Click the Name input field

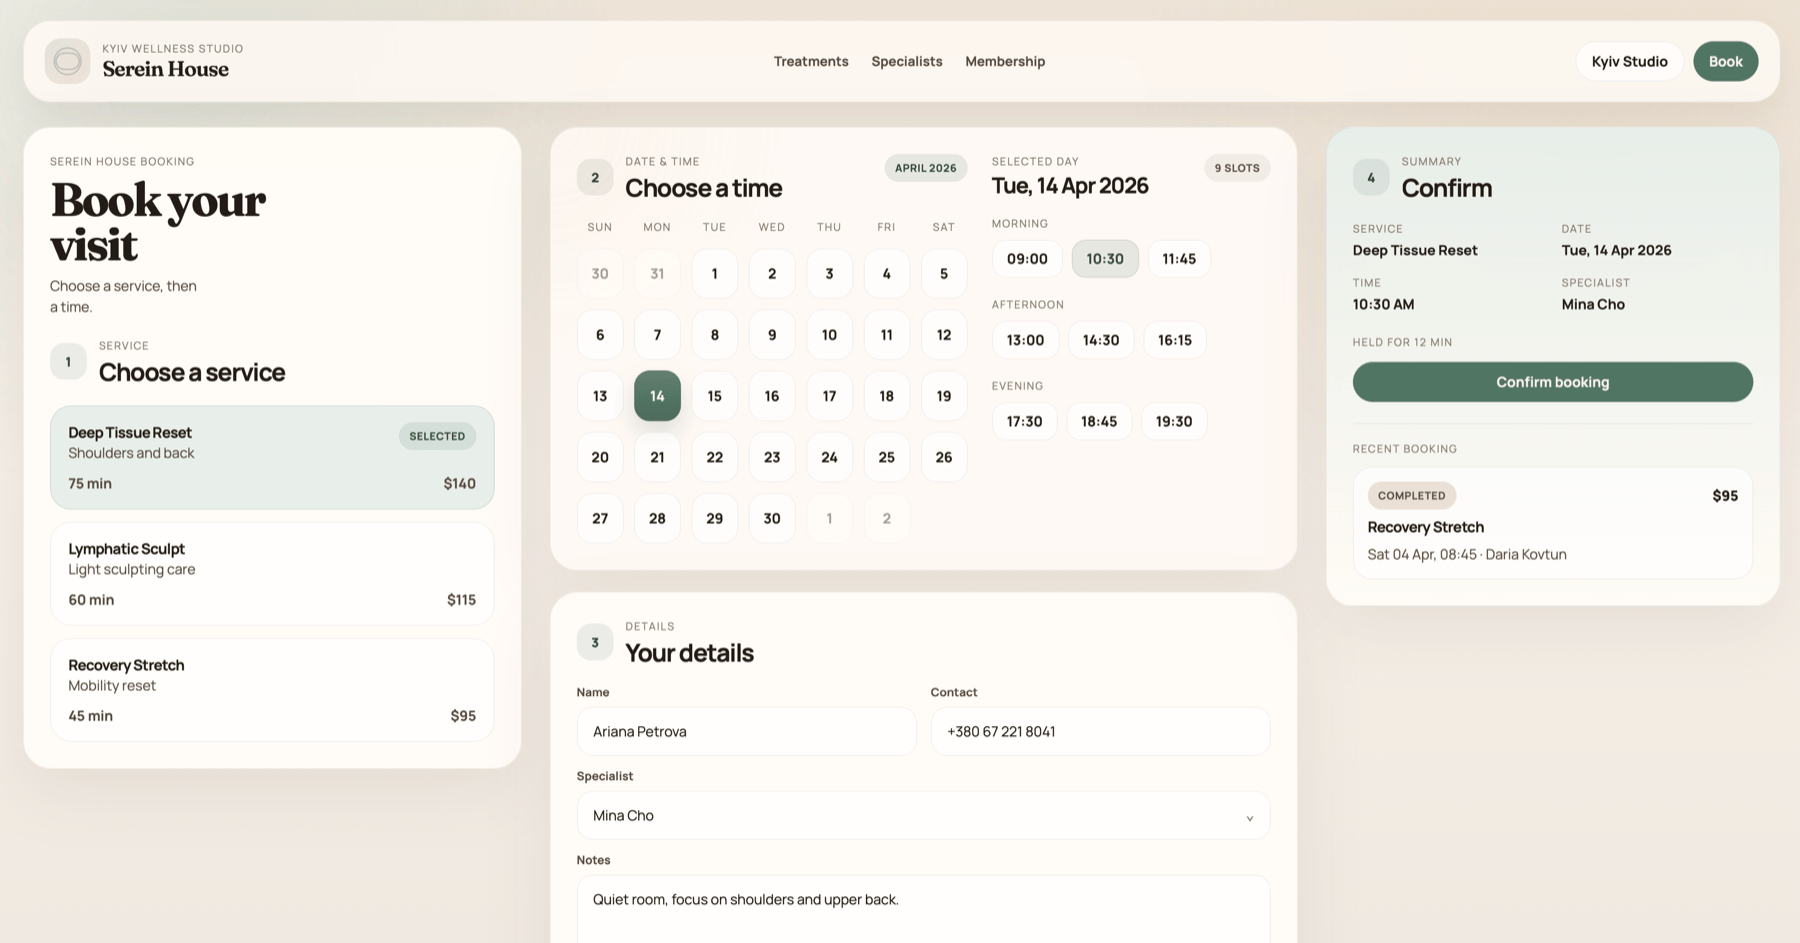point(746,731)
